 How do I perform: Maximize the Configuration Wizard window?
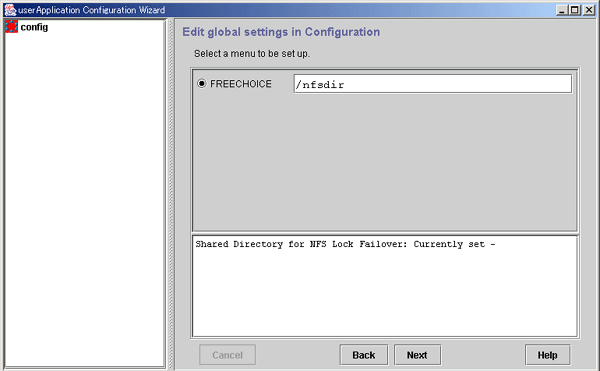click(x=575, y=10)
